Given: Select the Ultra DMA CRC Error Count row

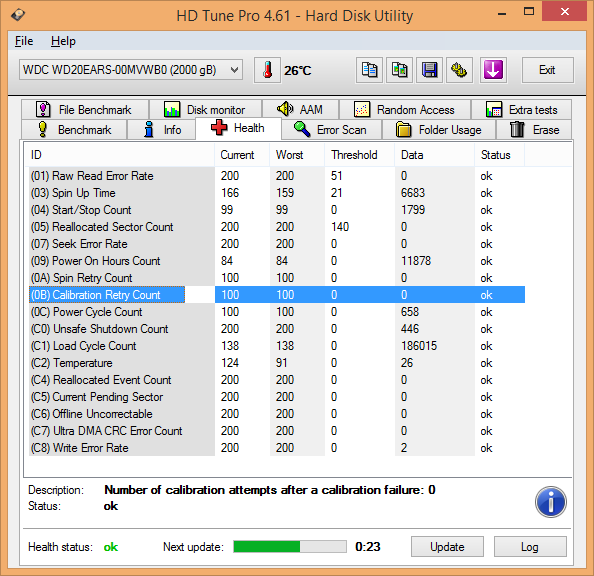Looking at the screenshot, I should pos(277,431).
